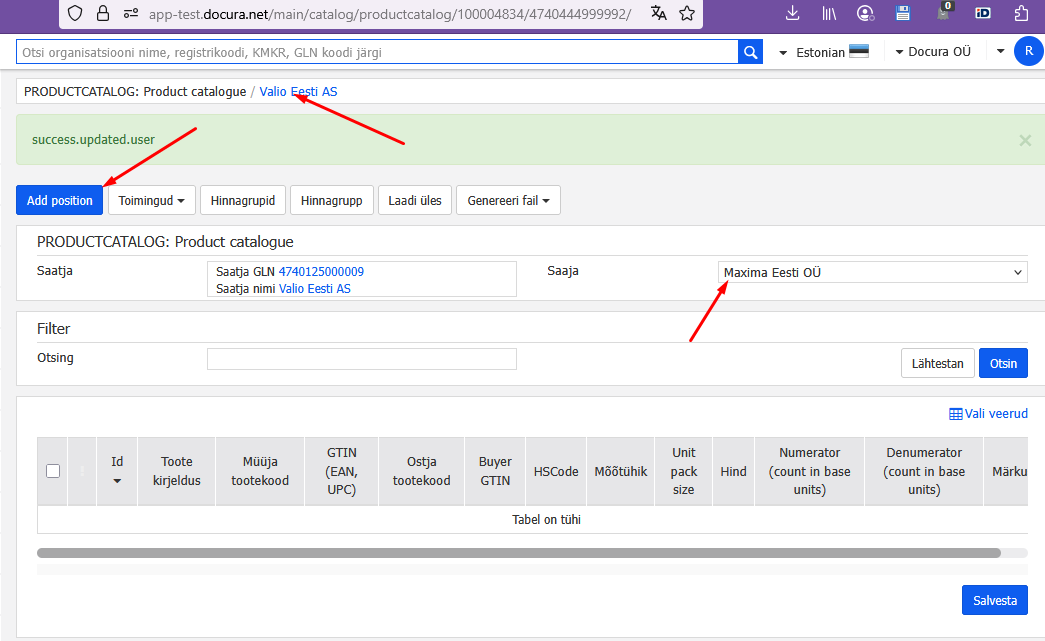Click the Salvesta button
This screenshot has width=1045, height=641.
pyautogui.click(x=994, y=600)
